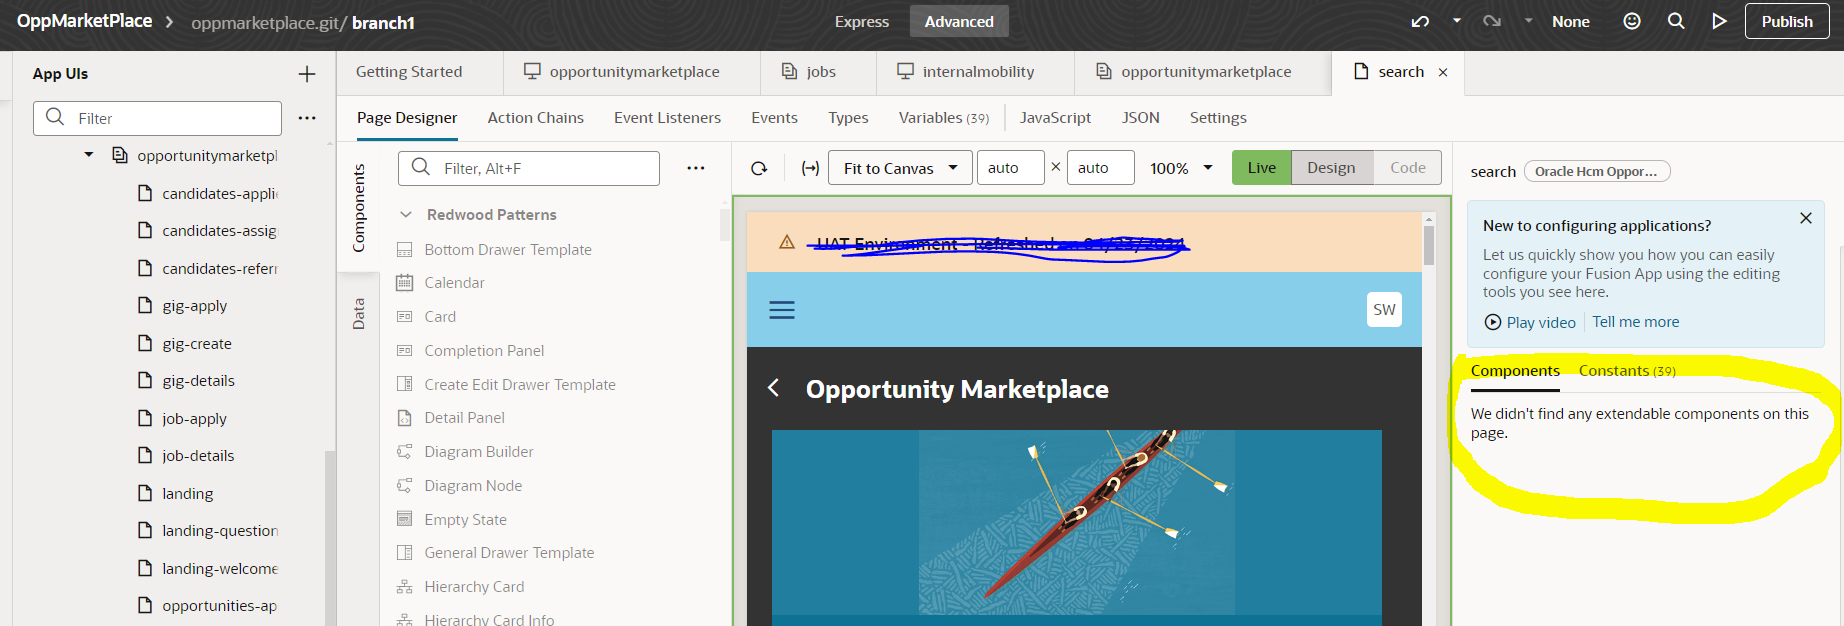Open the hamburger menu in preview

coord(782,310)
